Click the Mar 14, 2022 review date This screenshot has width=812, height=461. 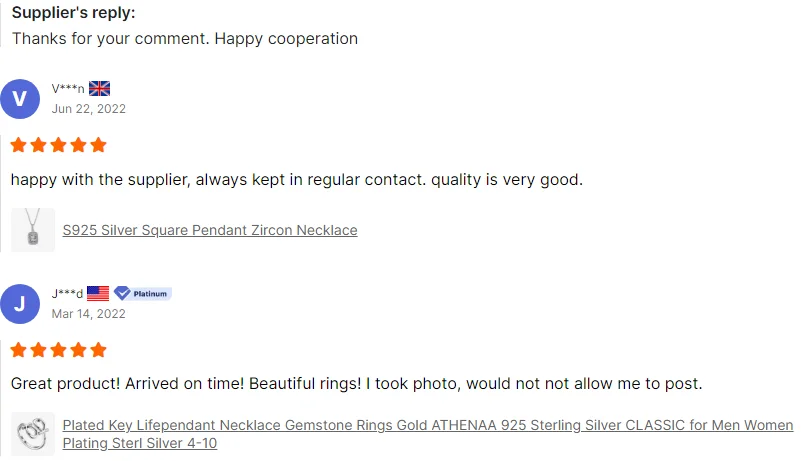pos(89,314)
